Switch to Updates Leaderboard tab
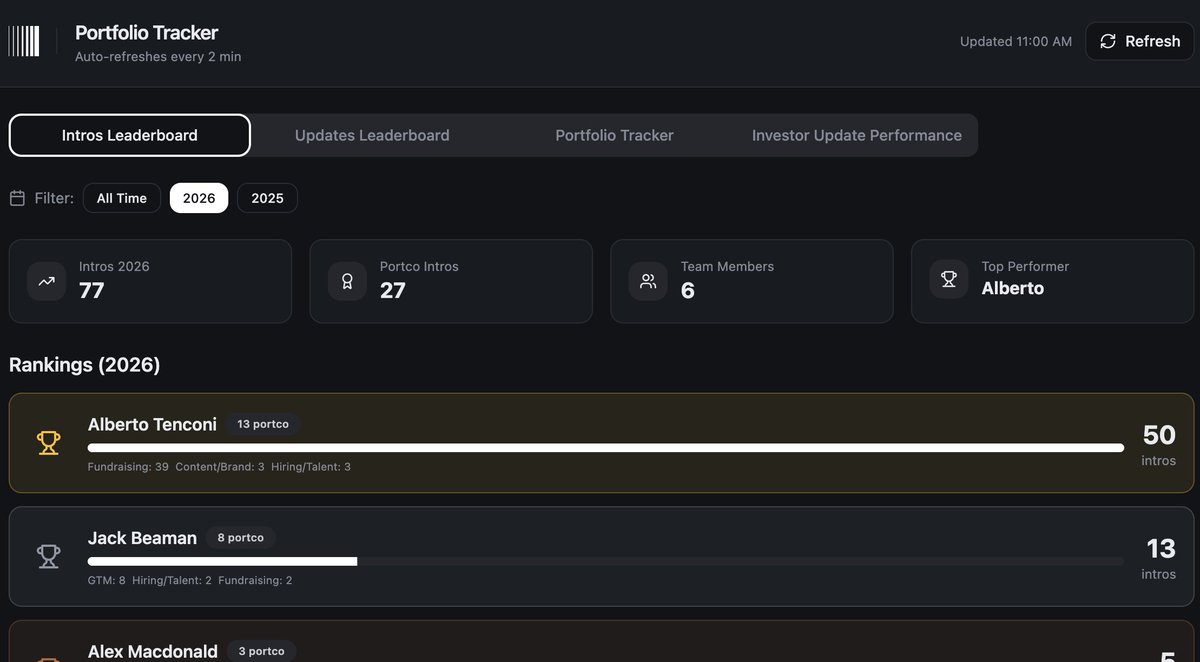Viewport: 1200px width, 662px height. [x=372, y=135]
